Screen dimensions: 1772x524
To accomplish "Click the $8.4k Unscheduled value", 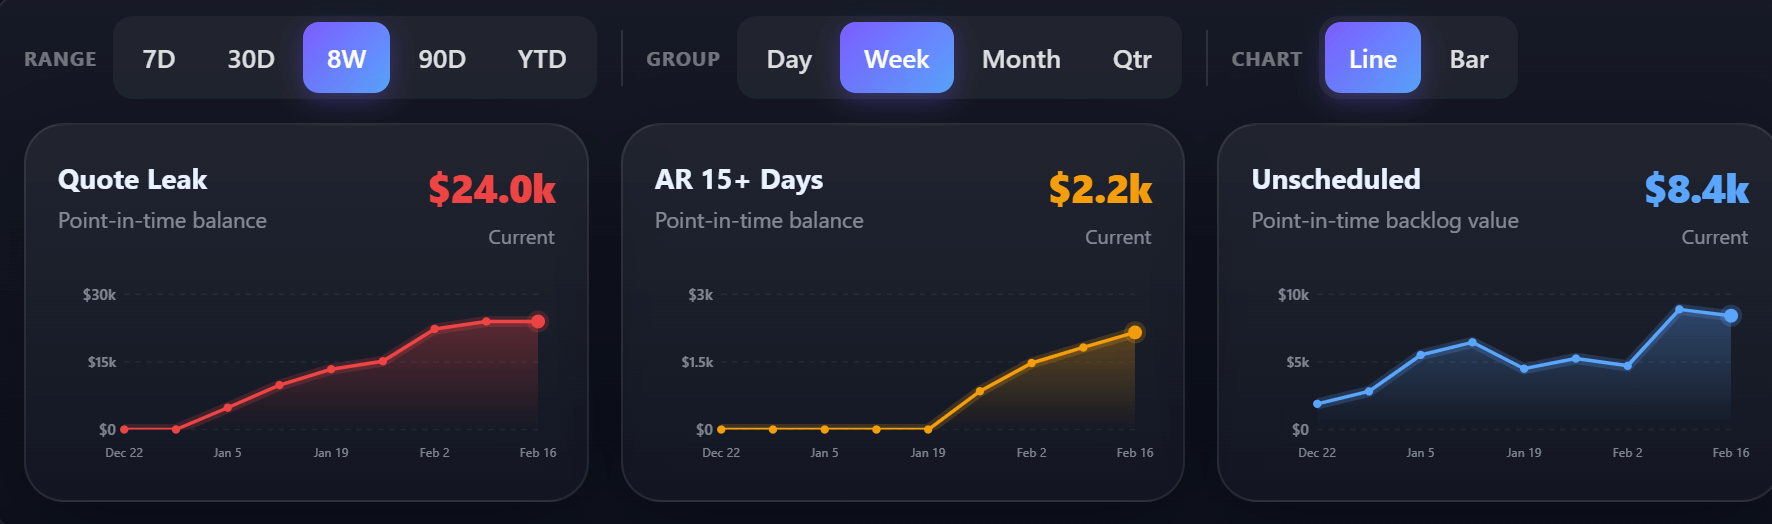I will click(1696, 189).
